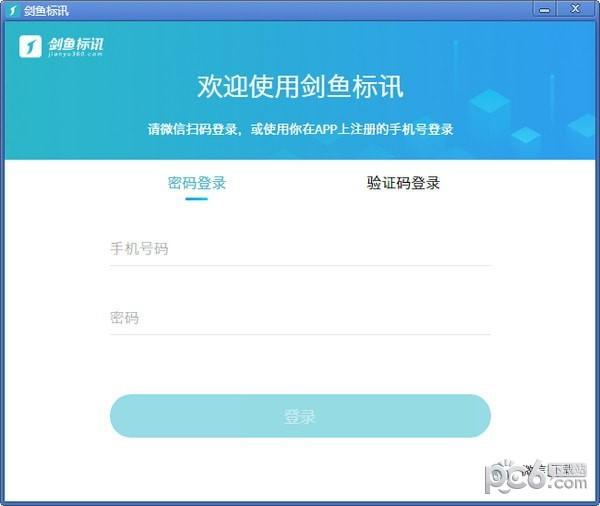600x506 pixels.
Task: Click the .com text of the watermark
Action: click(567, 484)
